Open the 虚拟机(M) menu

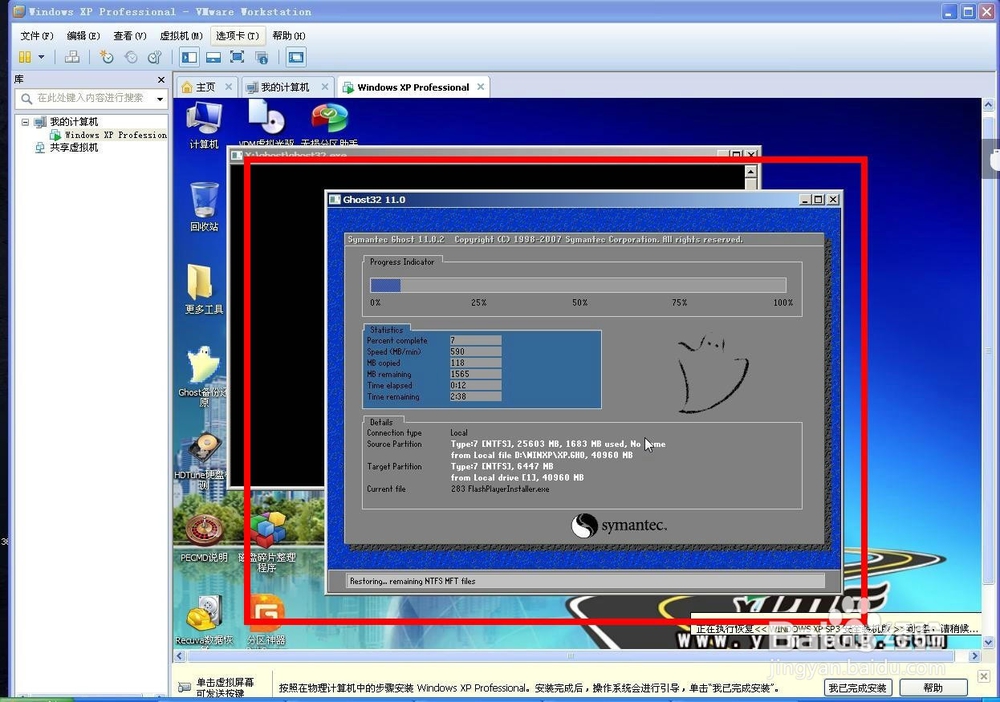coord(181,36)
